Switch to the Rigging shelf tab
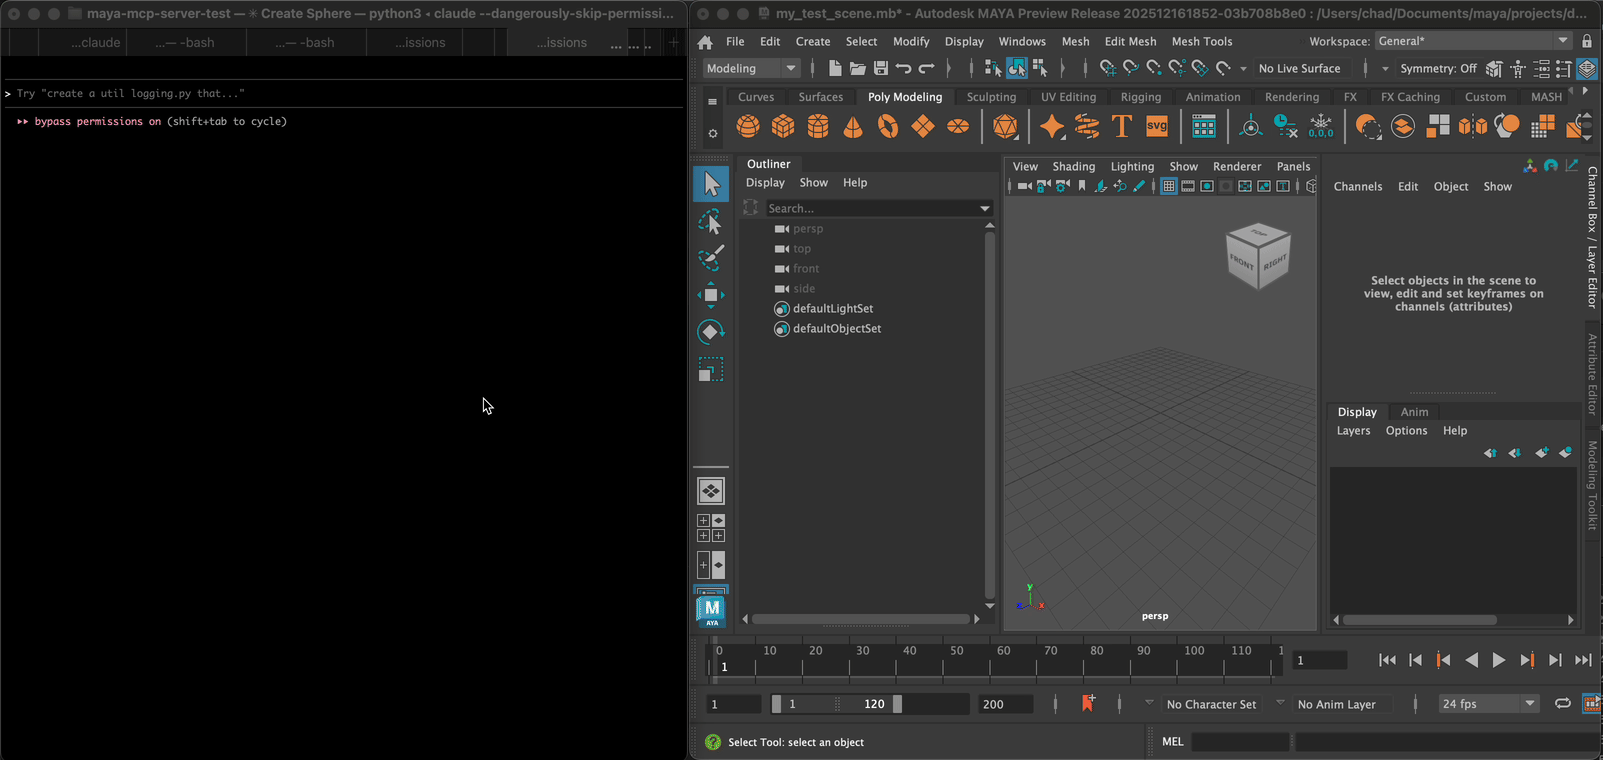This screenshot has height=760, width=1603. tap(1141, 97)
